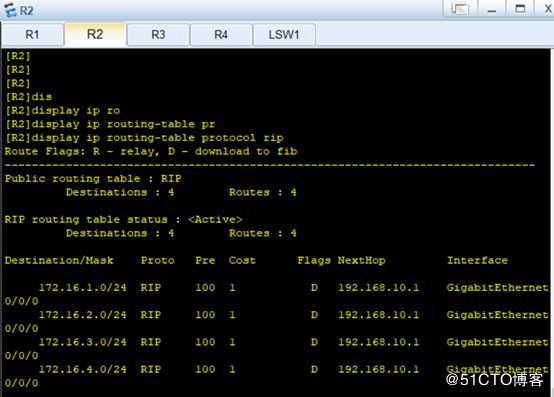Switch to the R1 tab
Image resolution: width=554 pixels, height=397 pixels.
(x=32, y=35)
